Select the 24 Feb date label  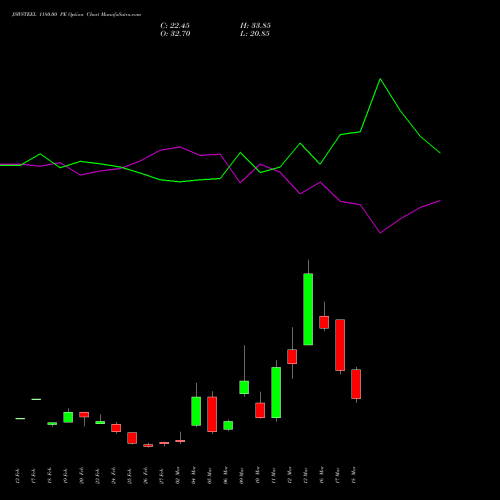pos(114,476)
